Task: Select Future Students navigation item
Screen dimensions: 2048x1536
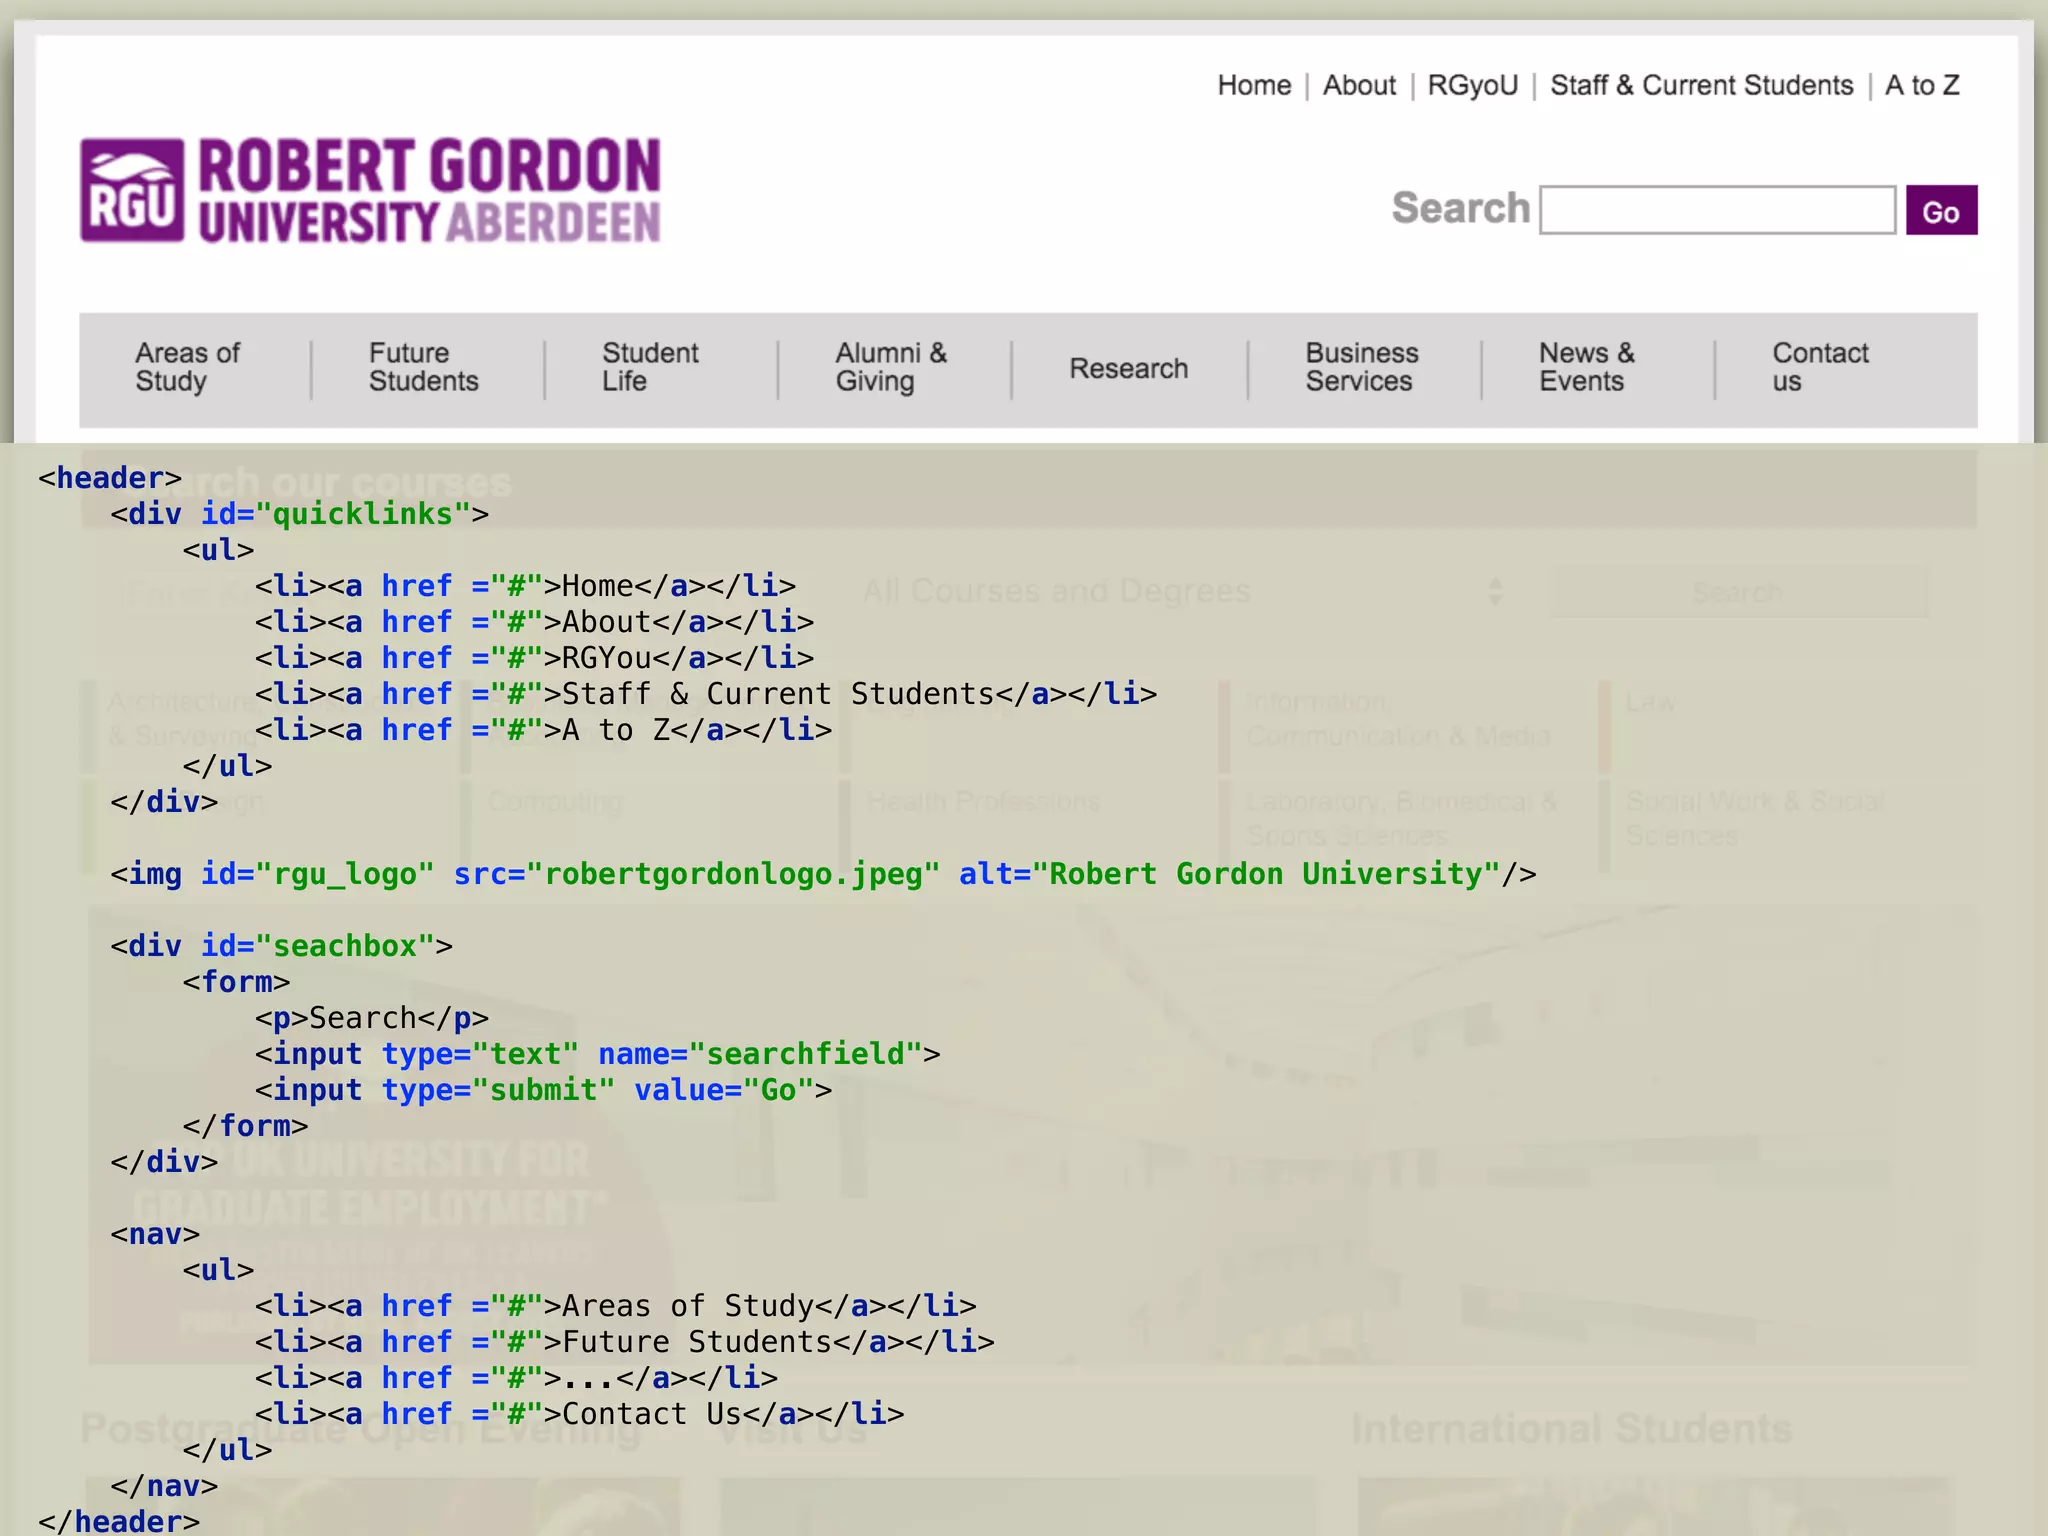Action: (423, 367)
